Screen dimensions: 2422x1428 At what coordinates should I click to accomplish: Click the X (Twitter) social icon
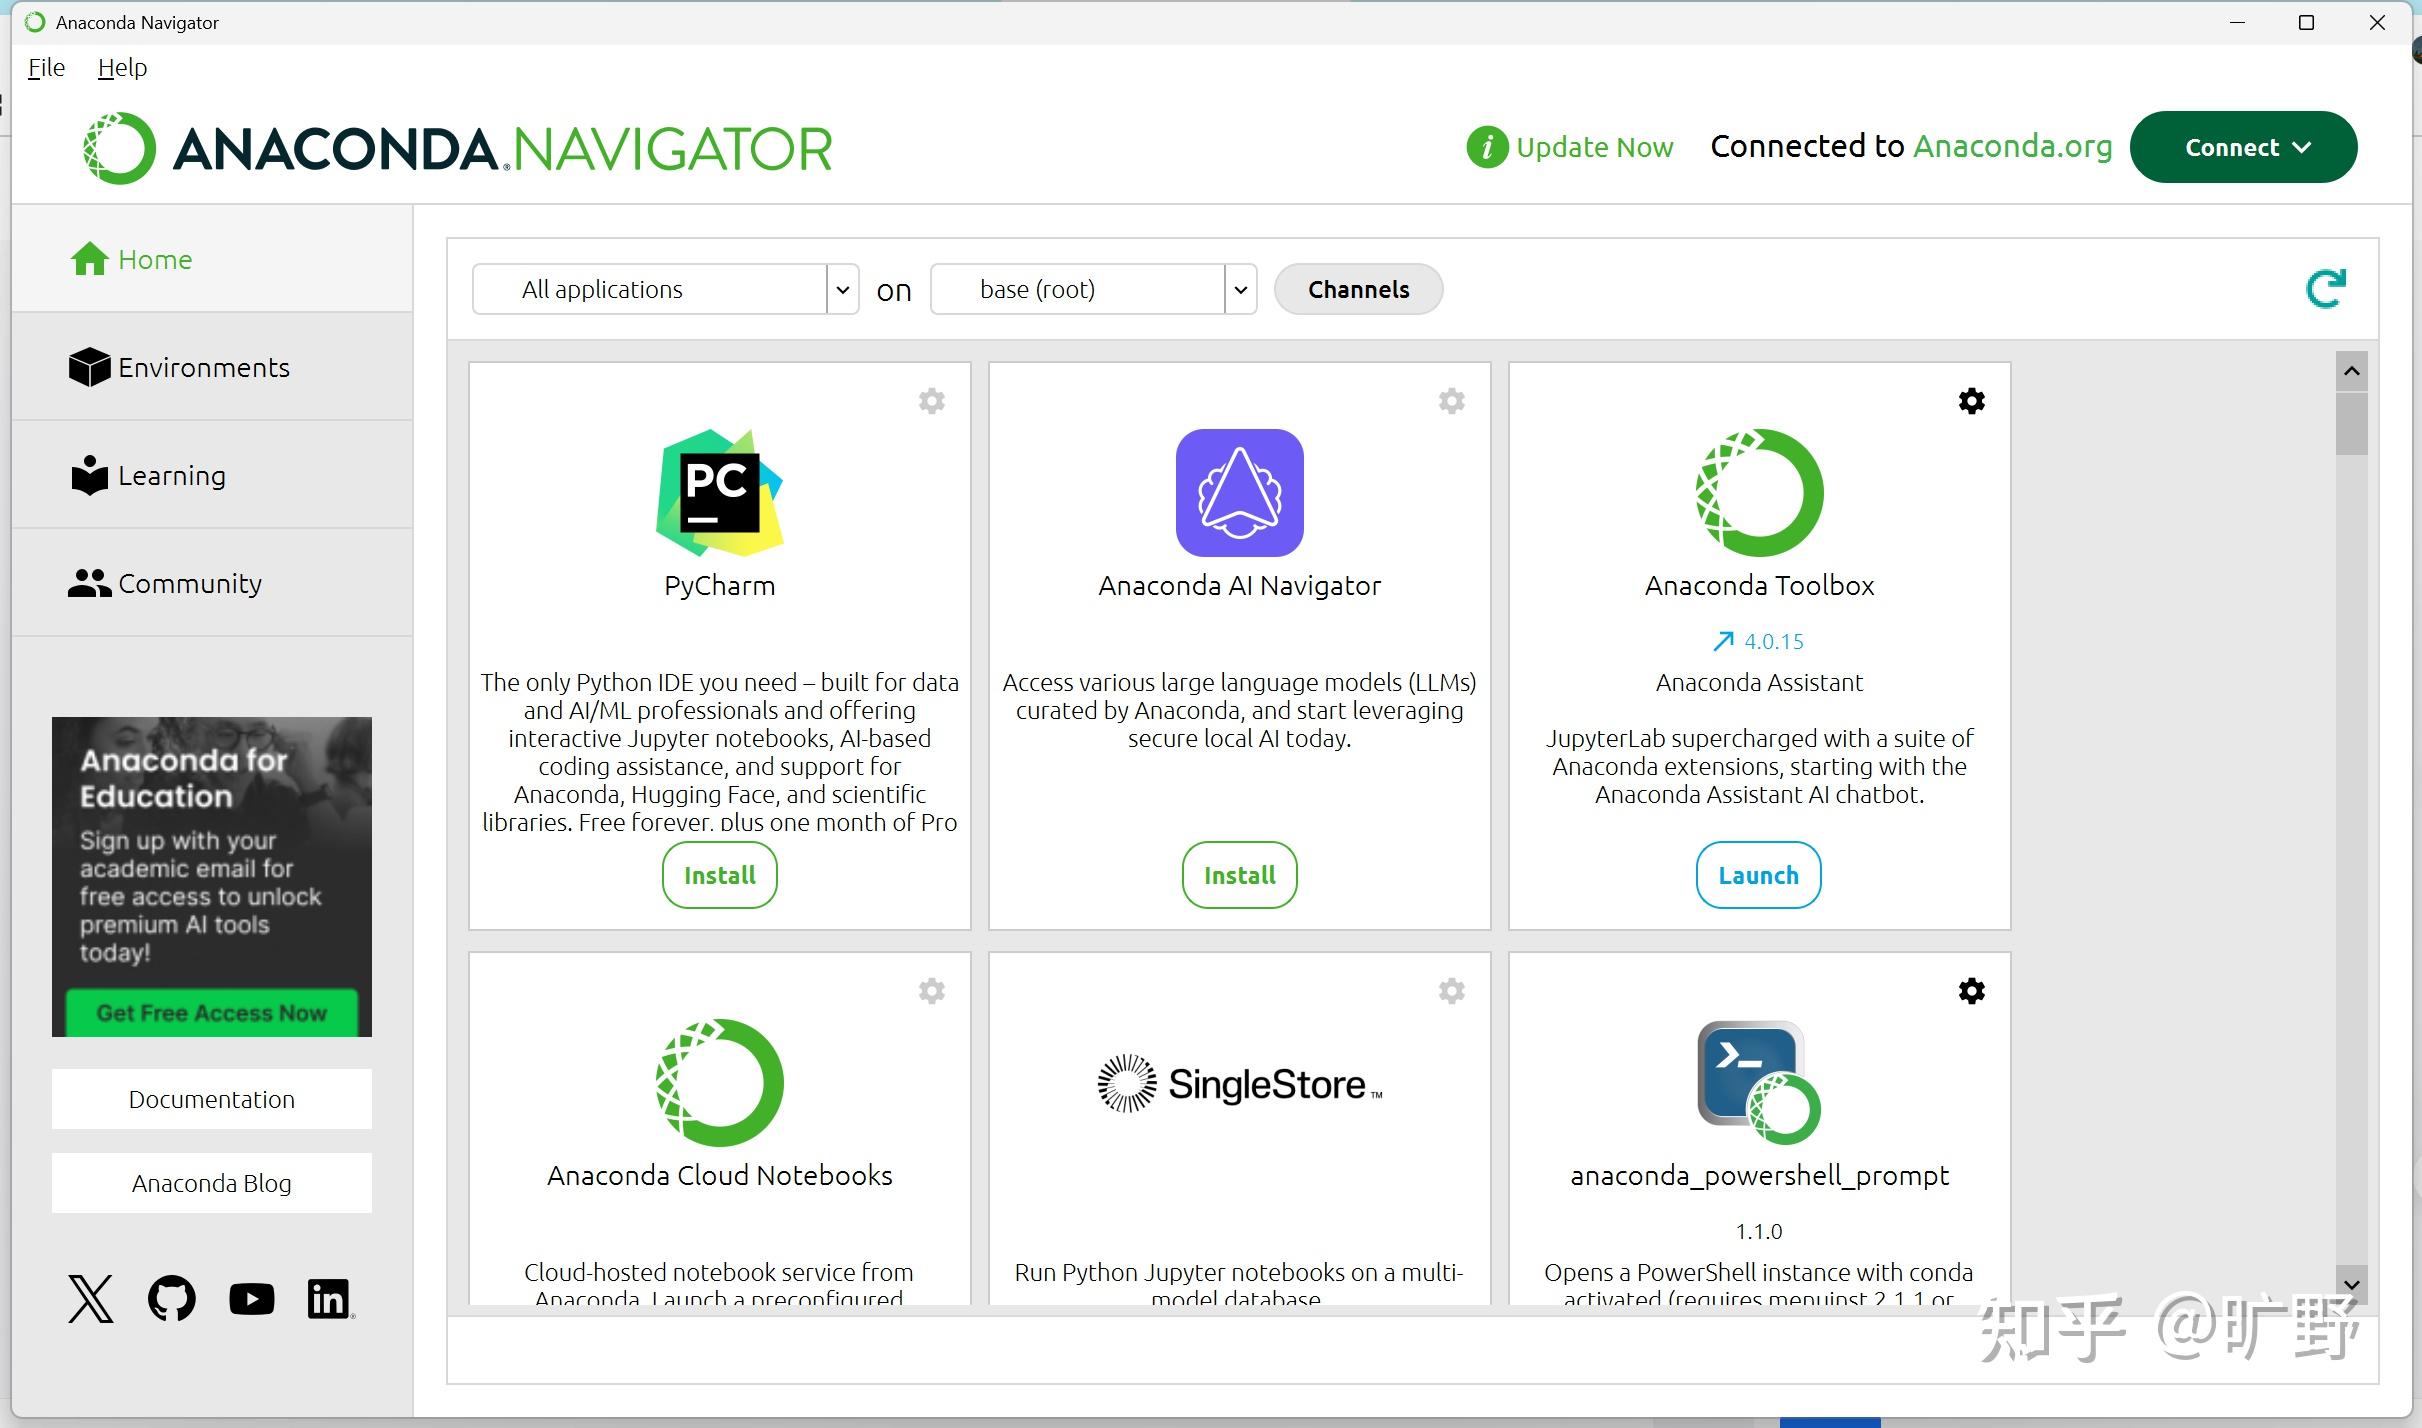(x=91, y=1299)
